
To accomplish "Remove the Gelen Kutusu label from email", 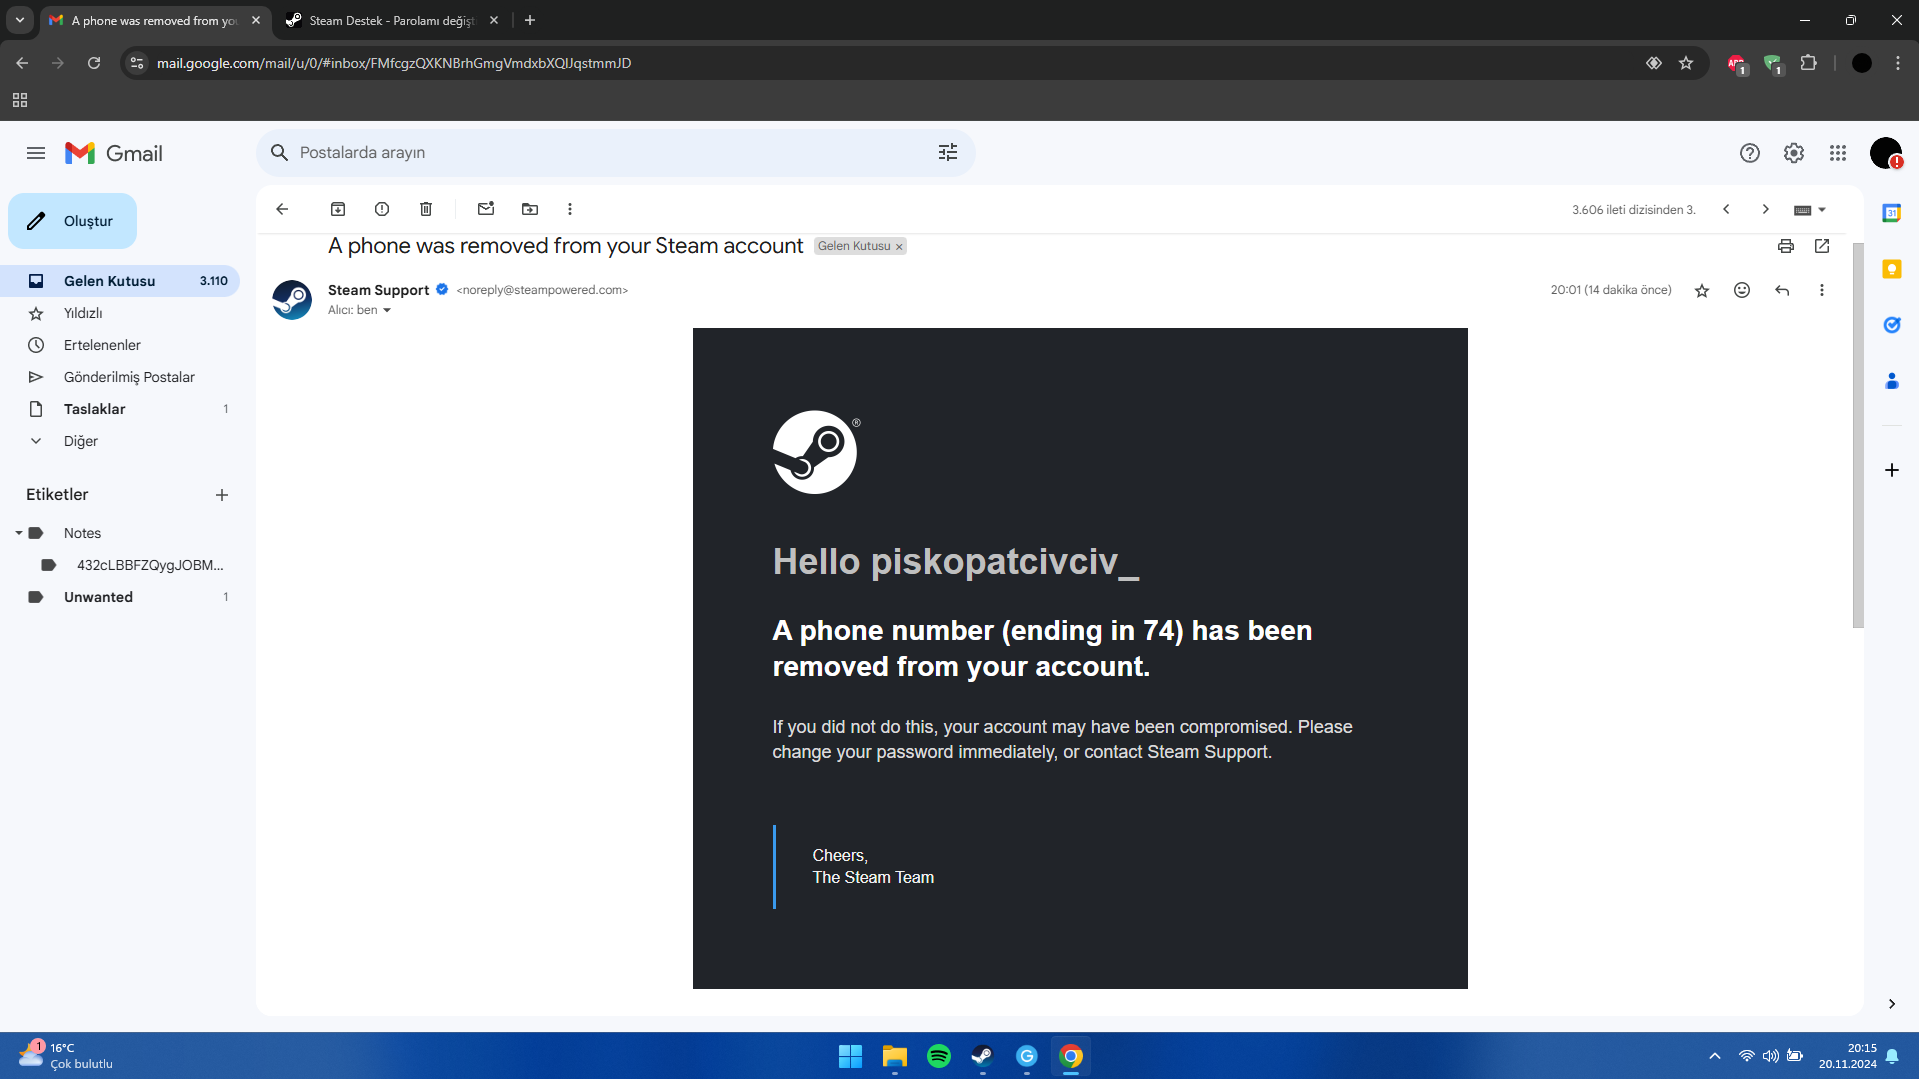I will [899, 247].
